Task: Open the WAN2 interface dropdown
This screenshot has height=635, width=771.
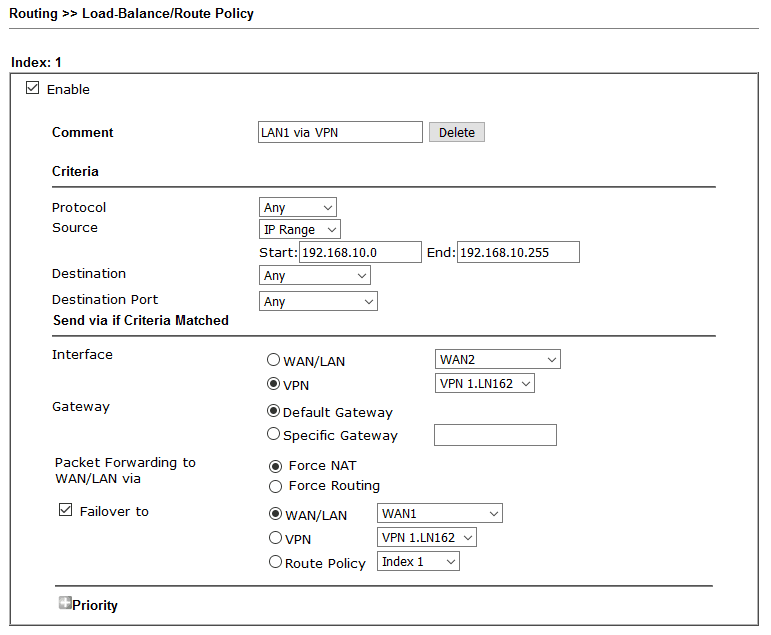Action: click(x=498, y=360)
